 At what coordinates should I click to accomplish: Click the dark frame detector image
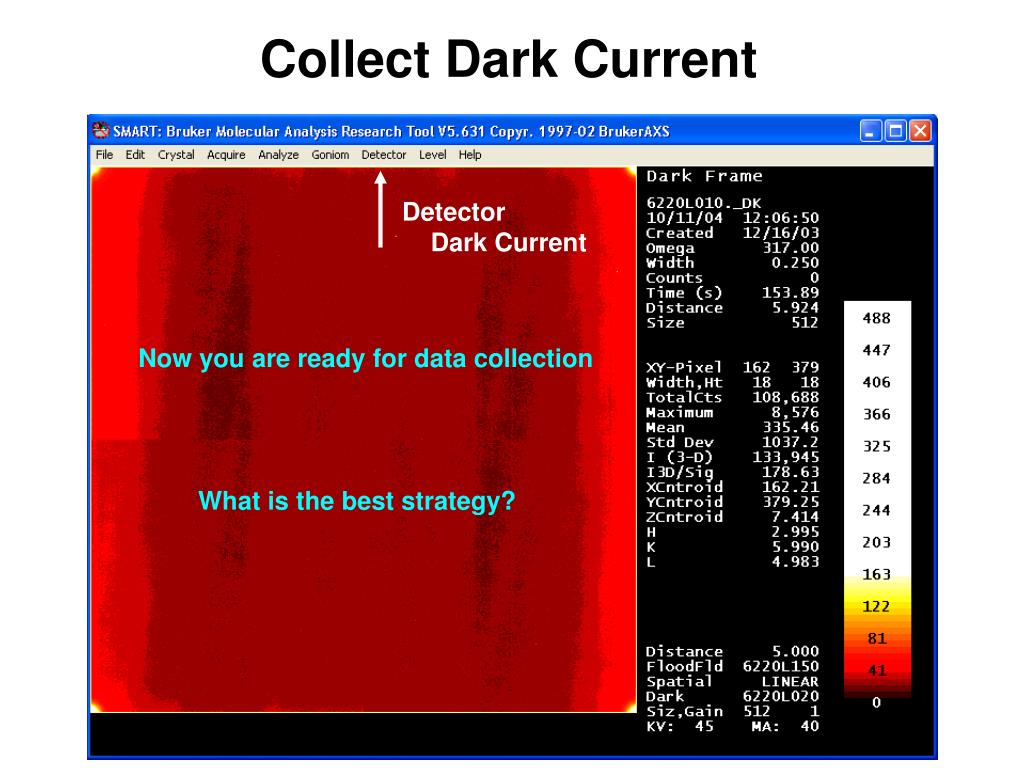point(363,440)
